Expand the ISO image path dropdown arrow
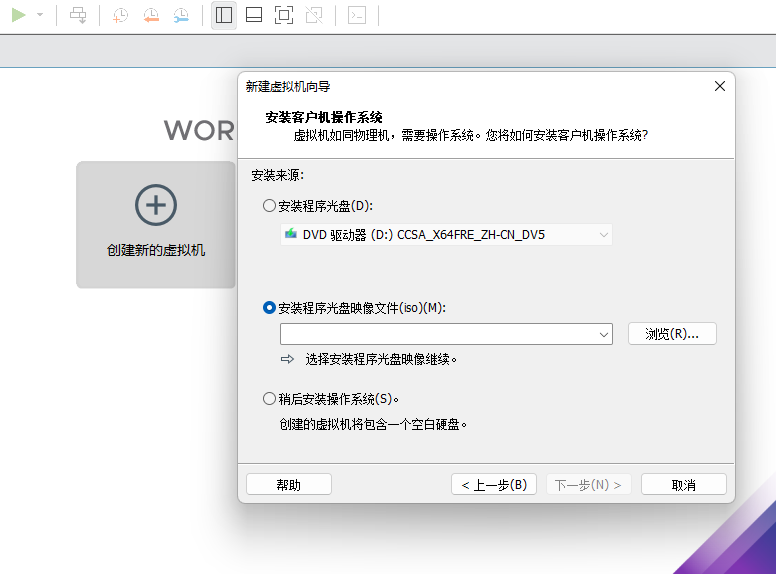Viewport: 776px width, 574px height. pos(603,334)
